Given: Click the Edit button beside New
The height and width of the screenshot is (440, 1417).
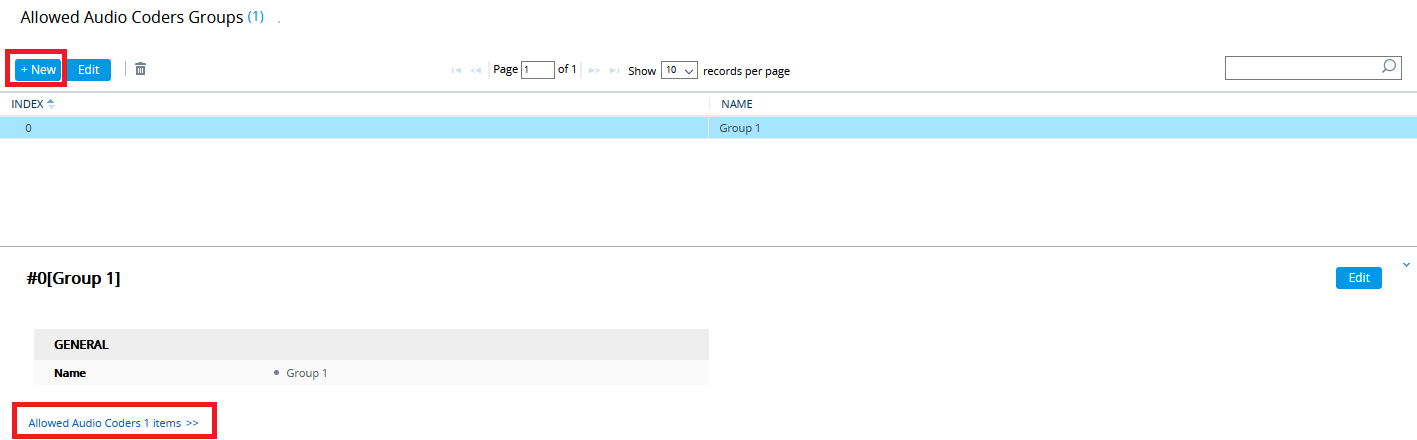Looking at the screenshot, I should click(x=89, y=70).
